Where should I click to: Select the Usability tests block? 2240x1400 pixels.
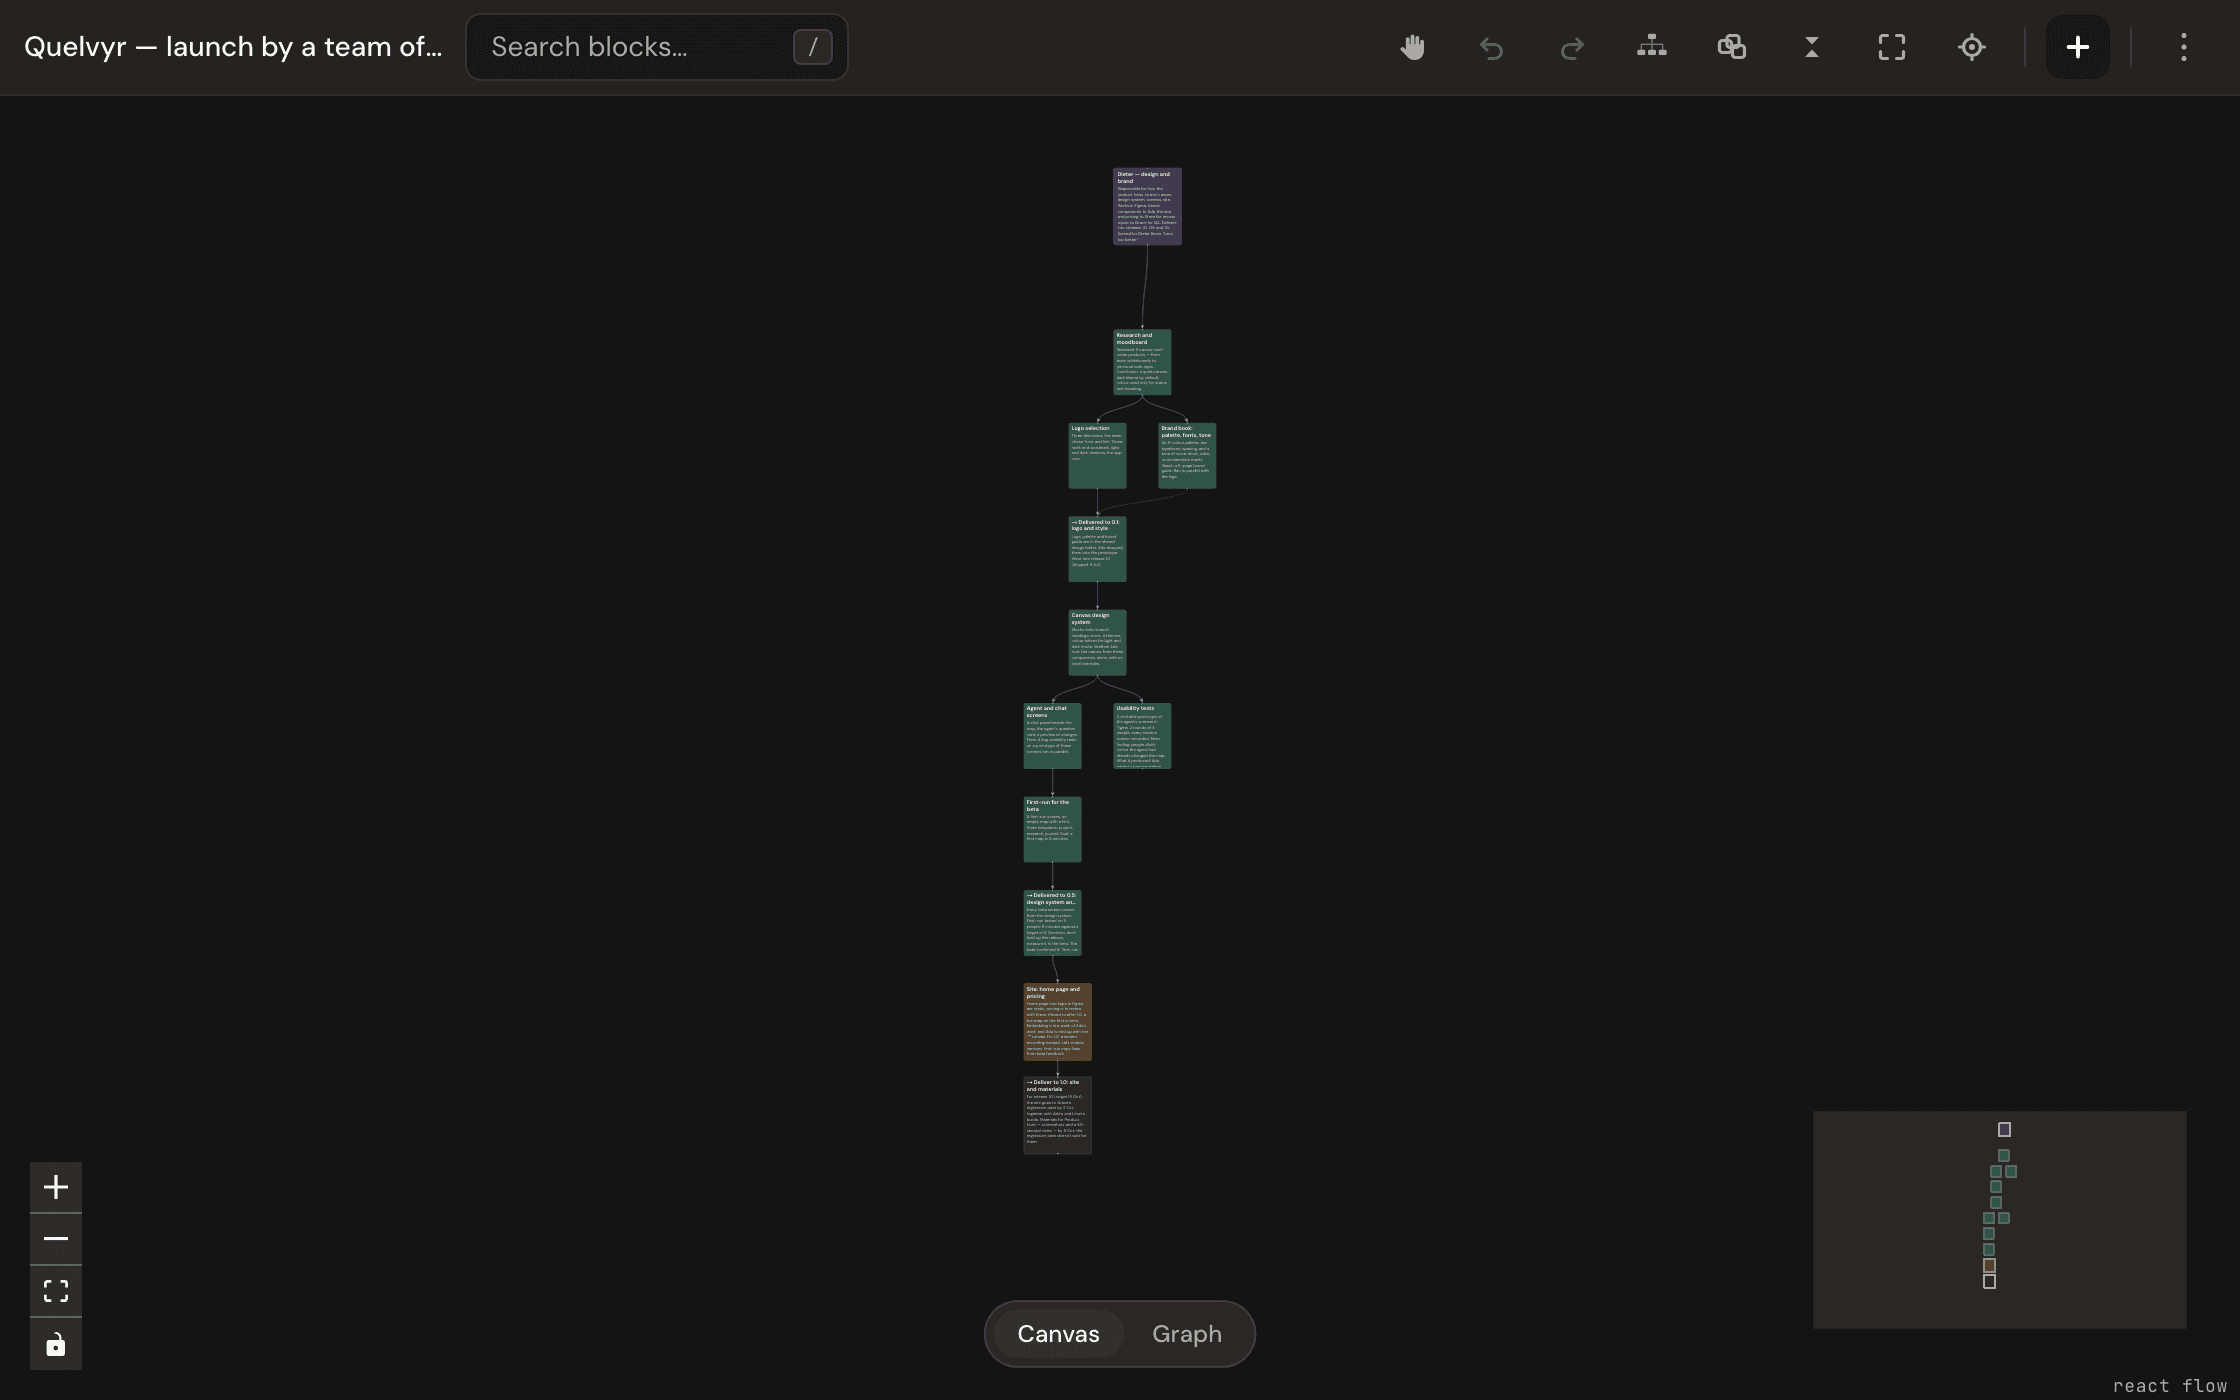click(1142, 736)
